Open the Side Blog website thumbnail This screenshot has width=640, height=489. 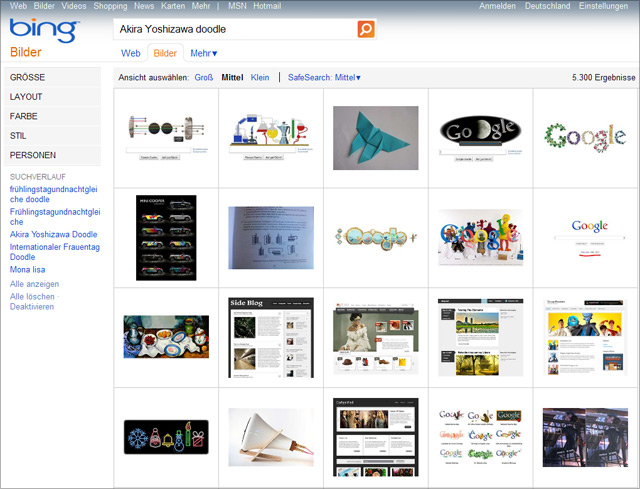(271, 337)
